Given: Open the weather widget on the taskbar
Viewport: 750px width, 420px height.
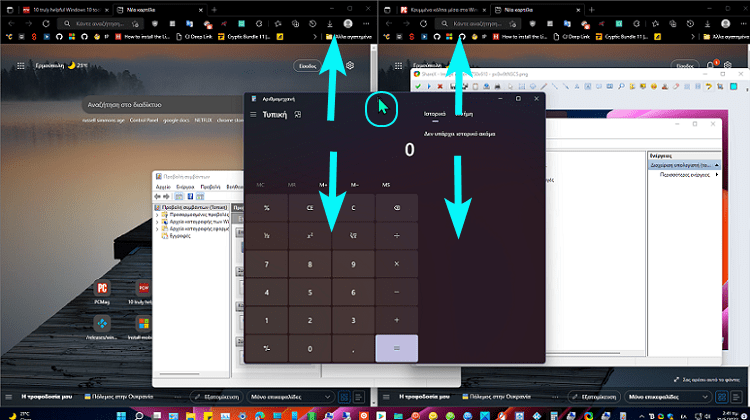Looking at the screenshot, I should (20, 415).
